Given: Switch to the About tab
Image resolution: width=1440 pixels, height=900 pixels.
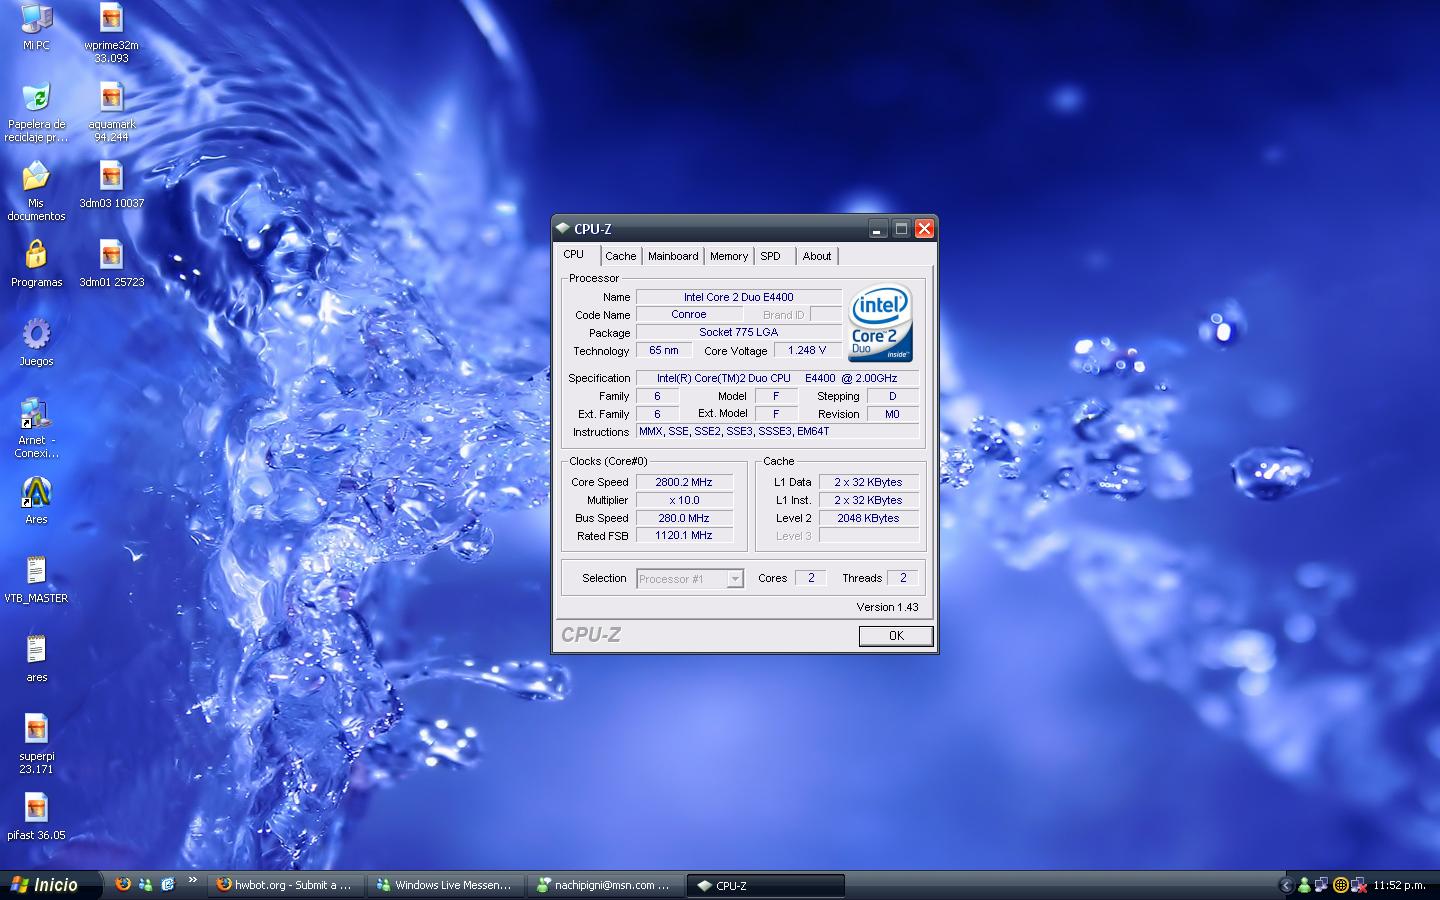Looking at the screenshot, I should point(817,256).
